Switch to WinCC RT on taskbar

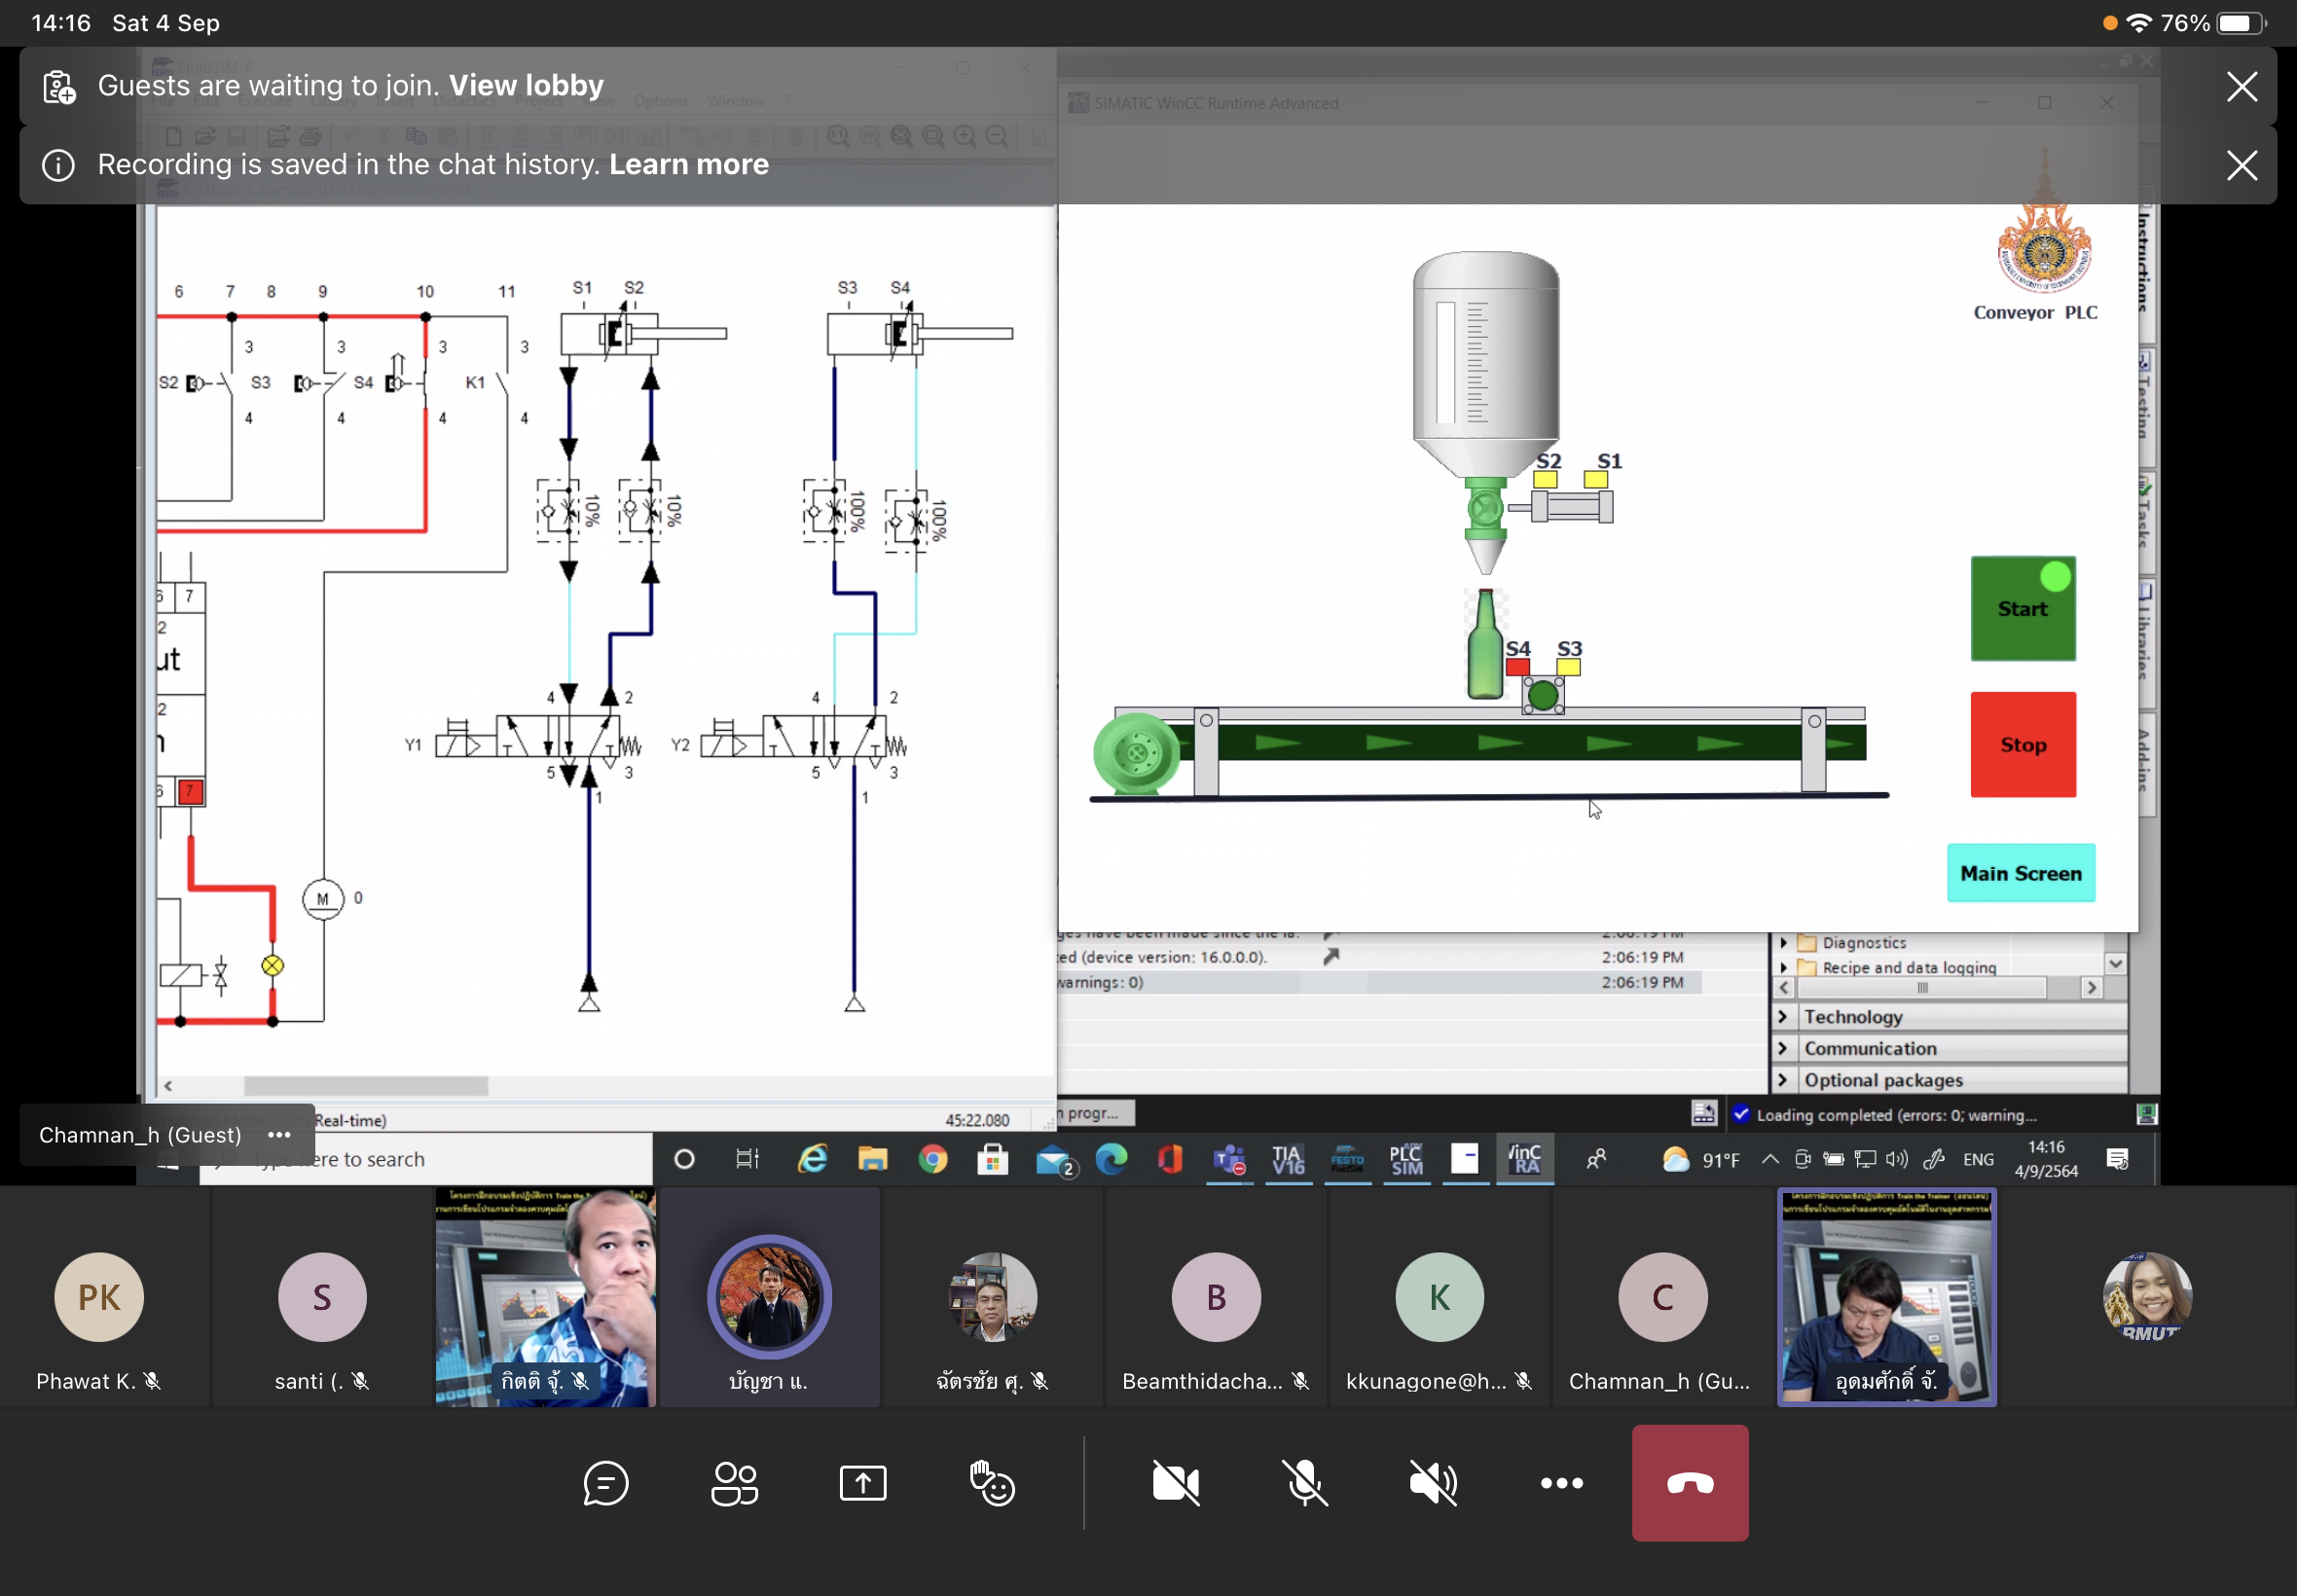1524,1160
